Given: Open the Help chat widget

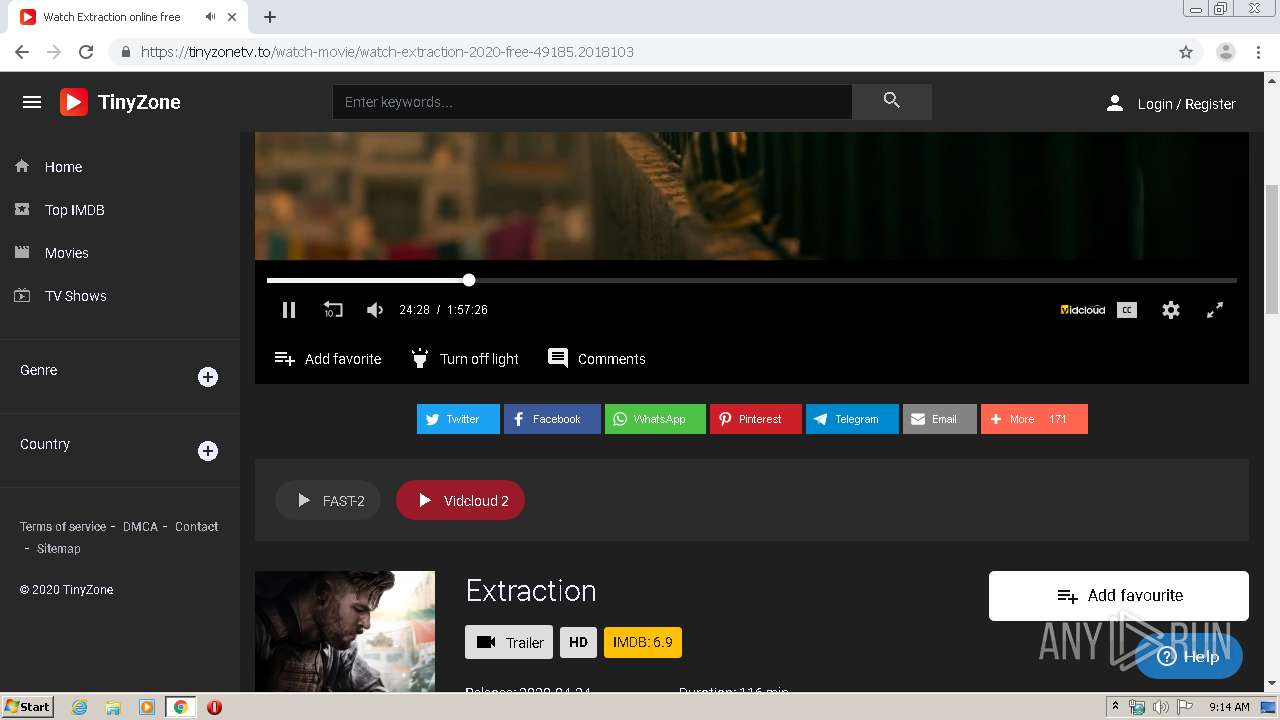Looking at the screenshot, I should coord(1189,656).
